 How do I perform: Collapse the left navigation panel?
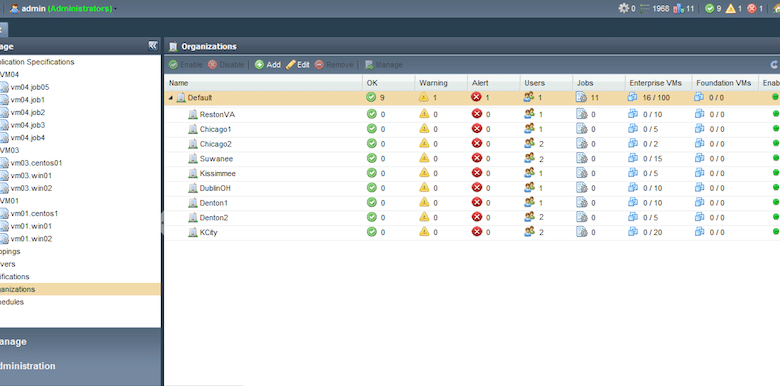click(153, 46)
